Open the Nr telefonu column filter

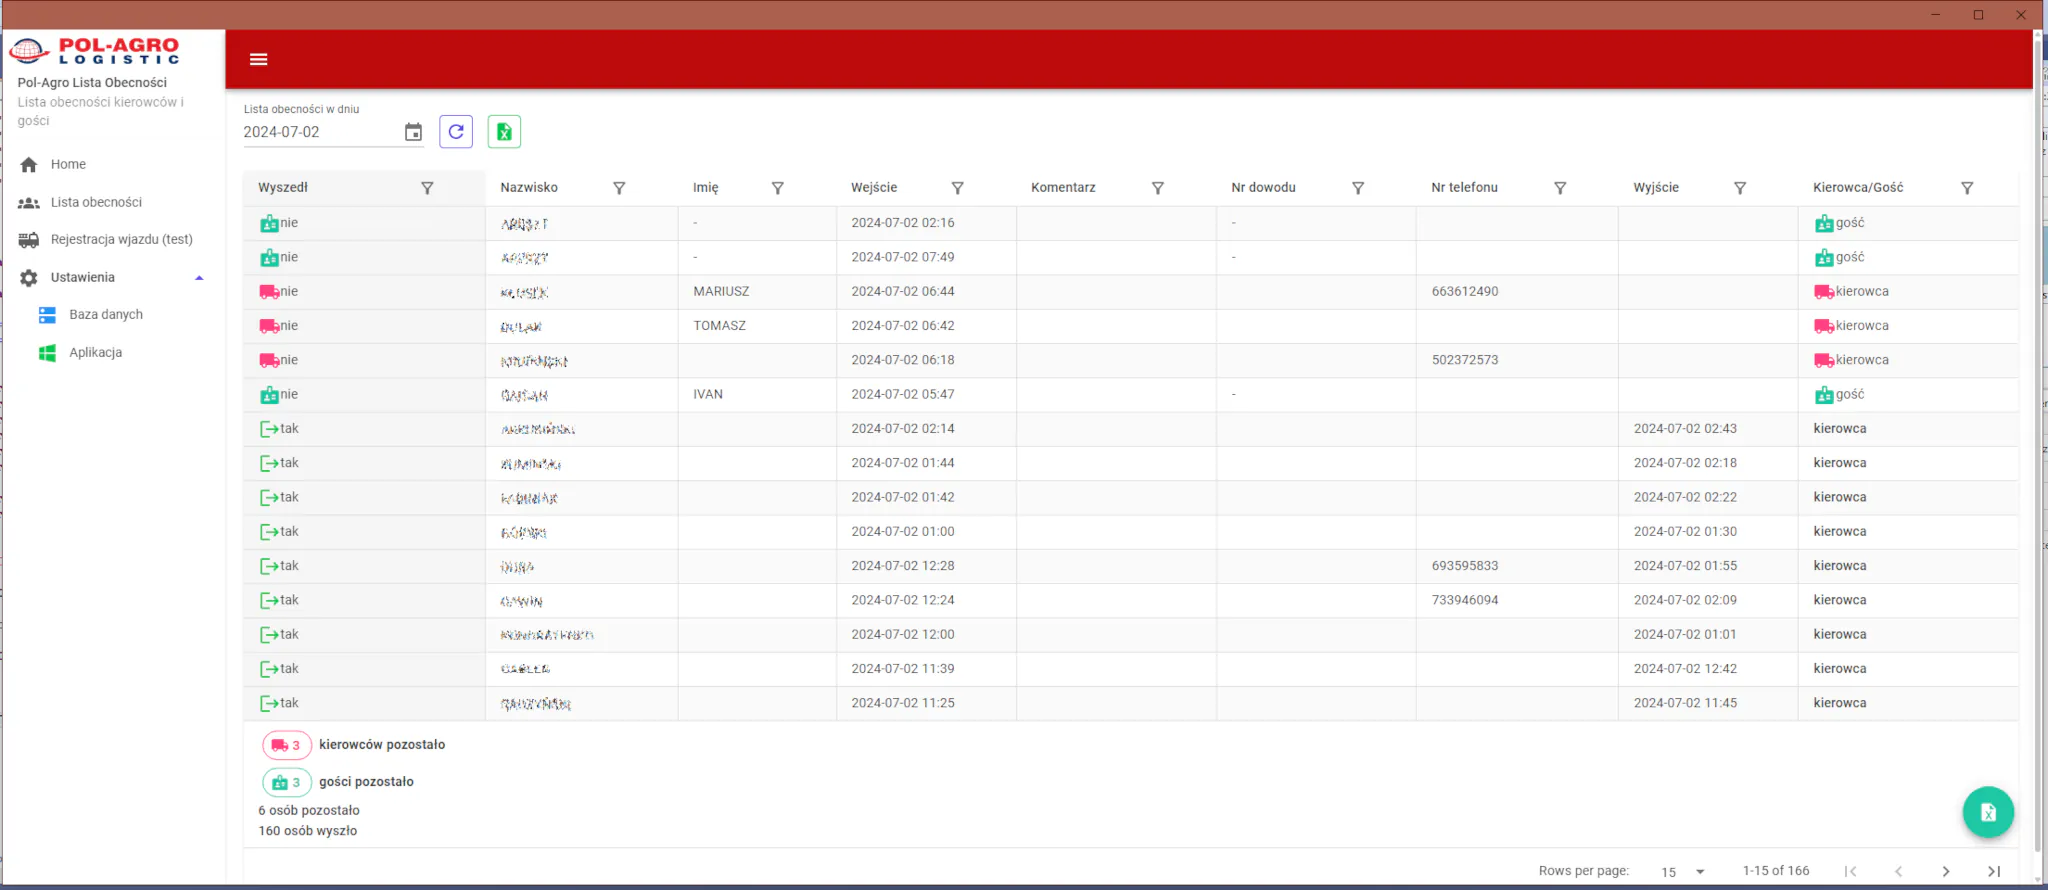coord(1559,188)
